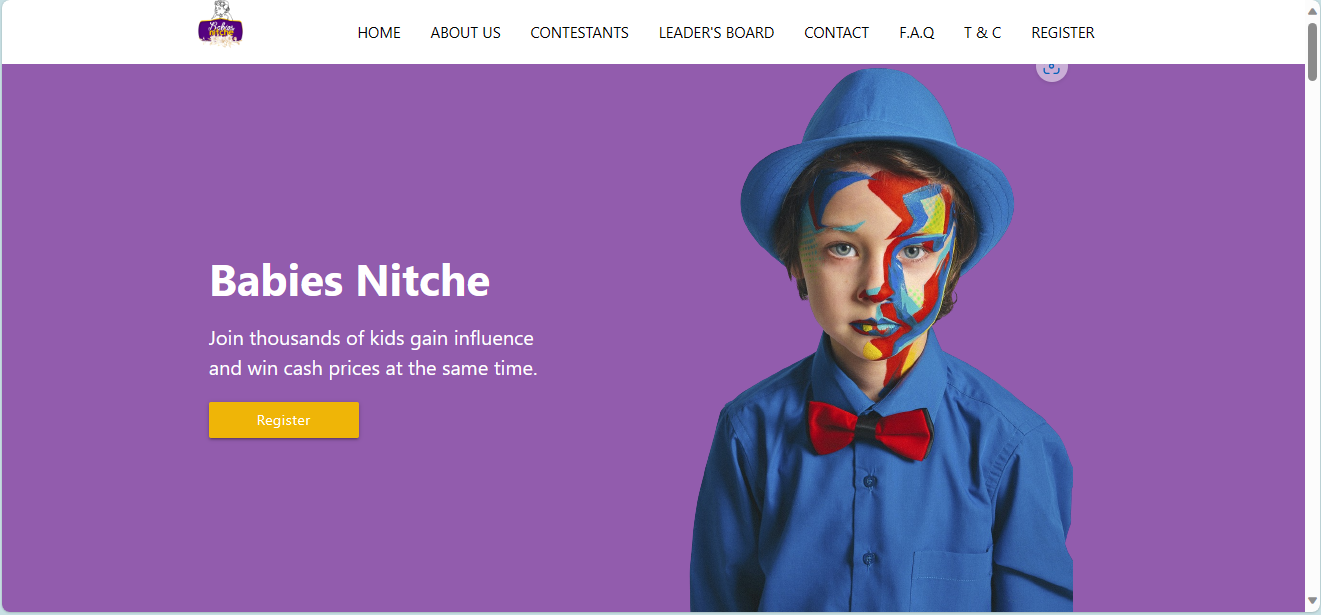Click the red bow tie in the photo

[868, 428]
